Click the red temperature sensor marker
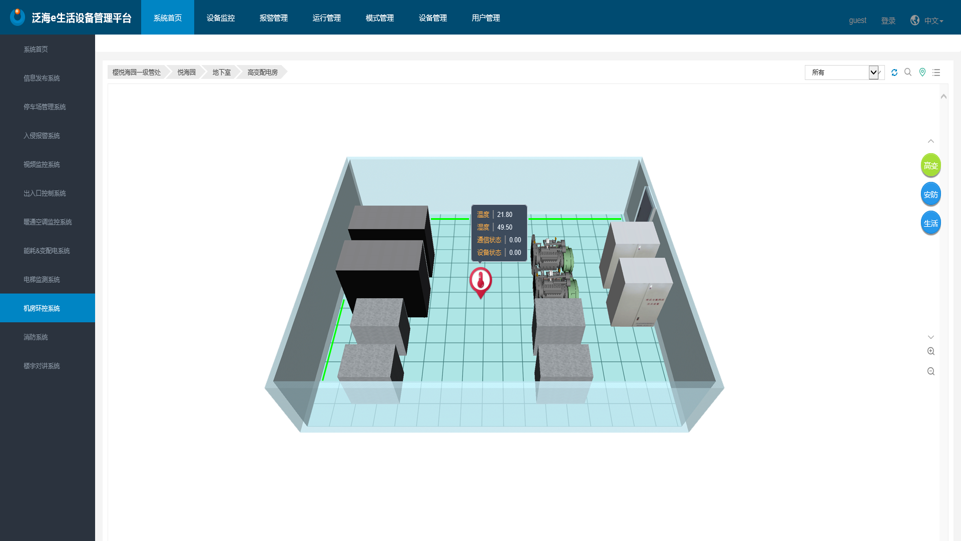This screenshot has width=961, height=541. [481, 281]
